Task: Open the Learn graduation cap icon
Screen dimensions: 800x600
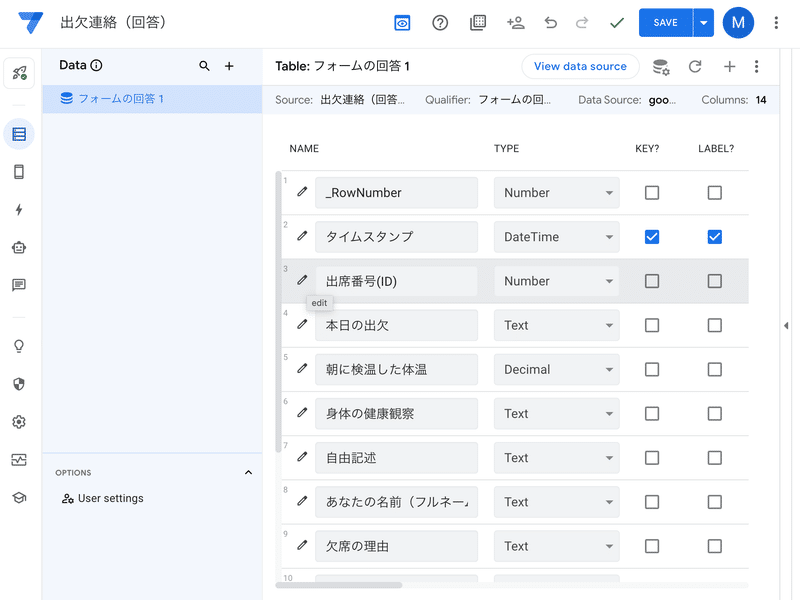Action: 19,497
